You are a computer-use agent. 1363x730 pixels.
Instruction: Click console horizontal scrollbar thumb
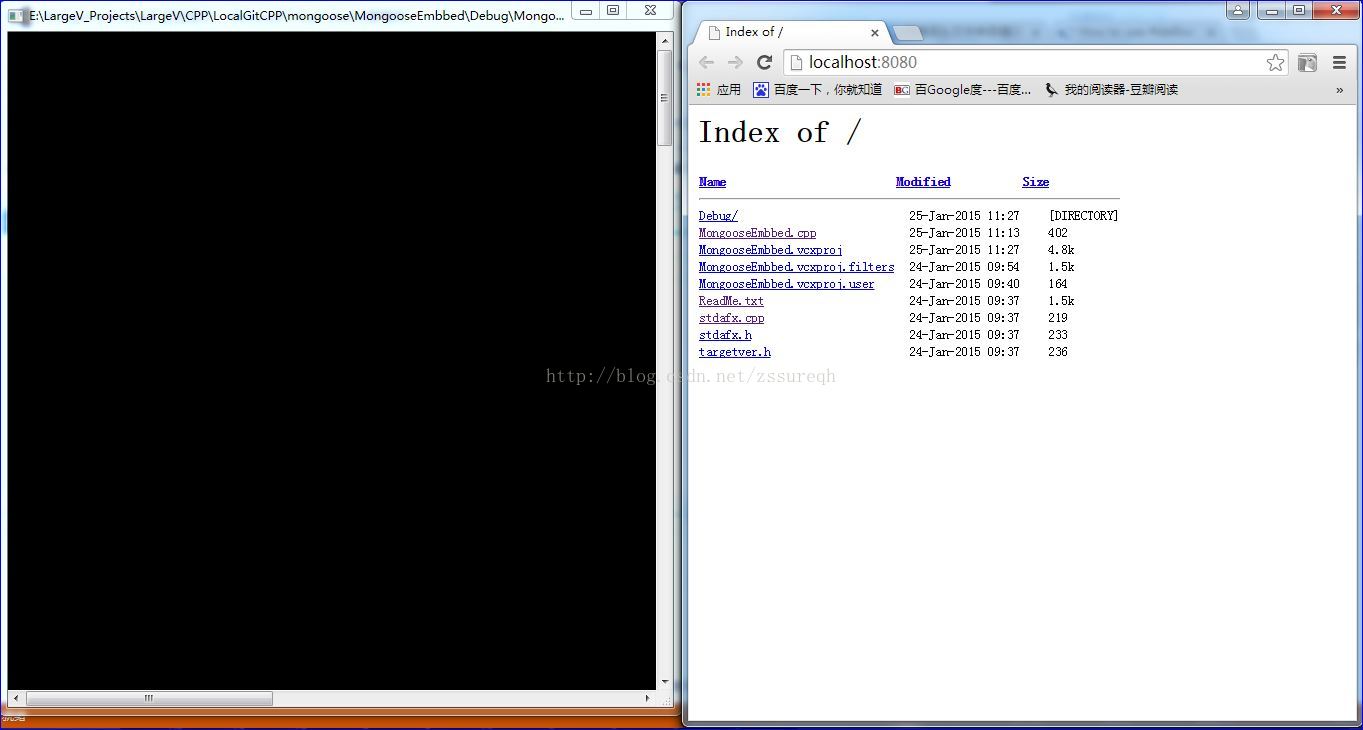(149, 698)
